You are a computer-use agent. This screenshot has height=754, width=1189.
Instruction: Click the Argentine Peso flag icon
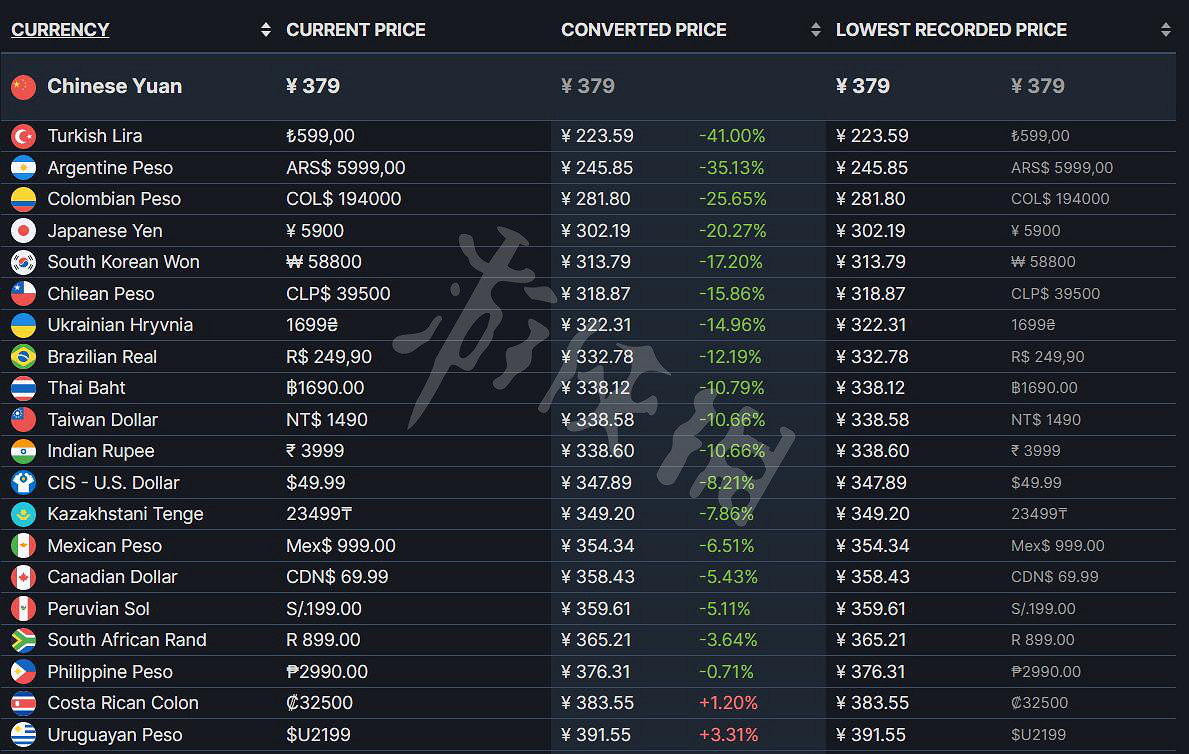(x=24, y=168)
